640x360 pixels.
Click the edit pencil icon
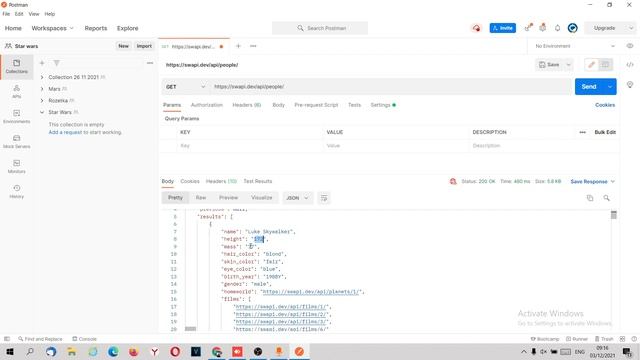click(591, 64)
